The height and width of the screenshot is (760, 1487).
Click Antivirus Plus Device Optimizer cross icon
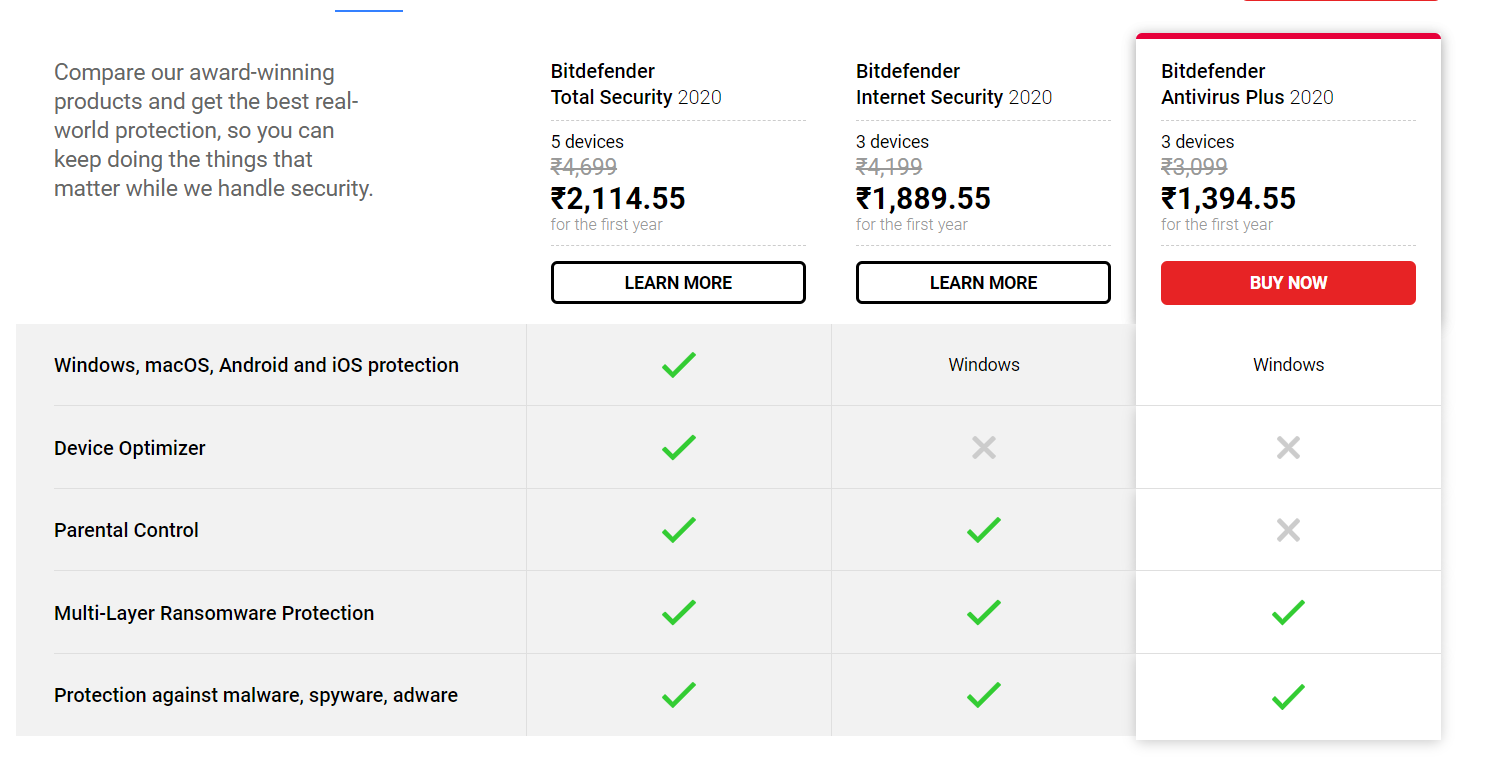click(1288, 447)
